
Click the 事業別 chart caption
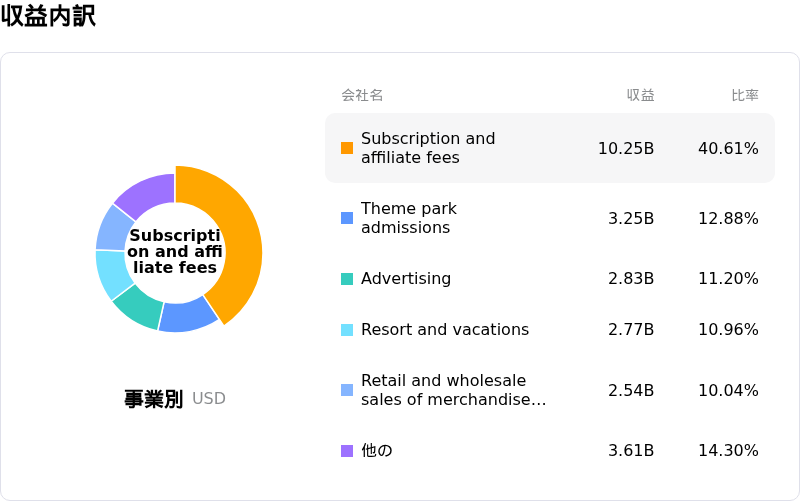tap(153, 398)
